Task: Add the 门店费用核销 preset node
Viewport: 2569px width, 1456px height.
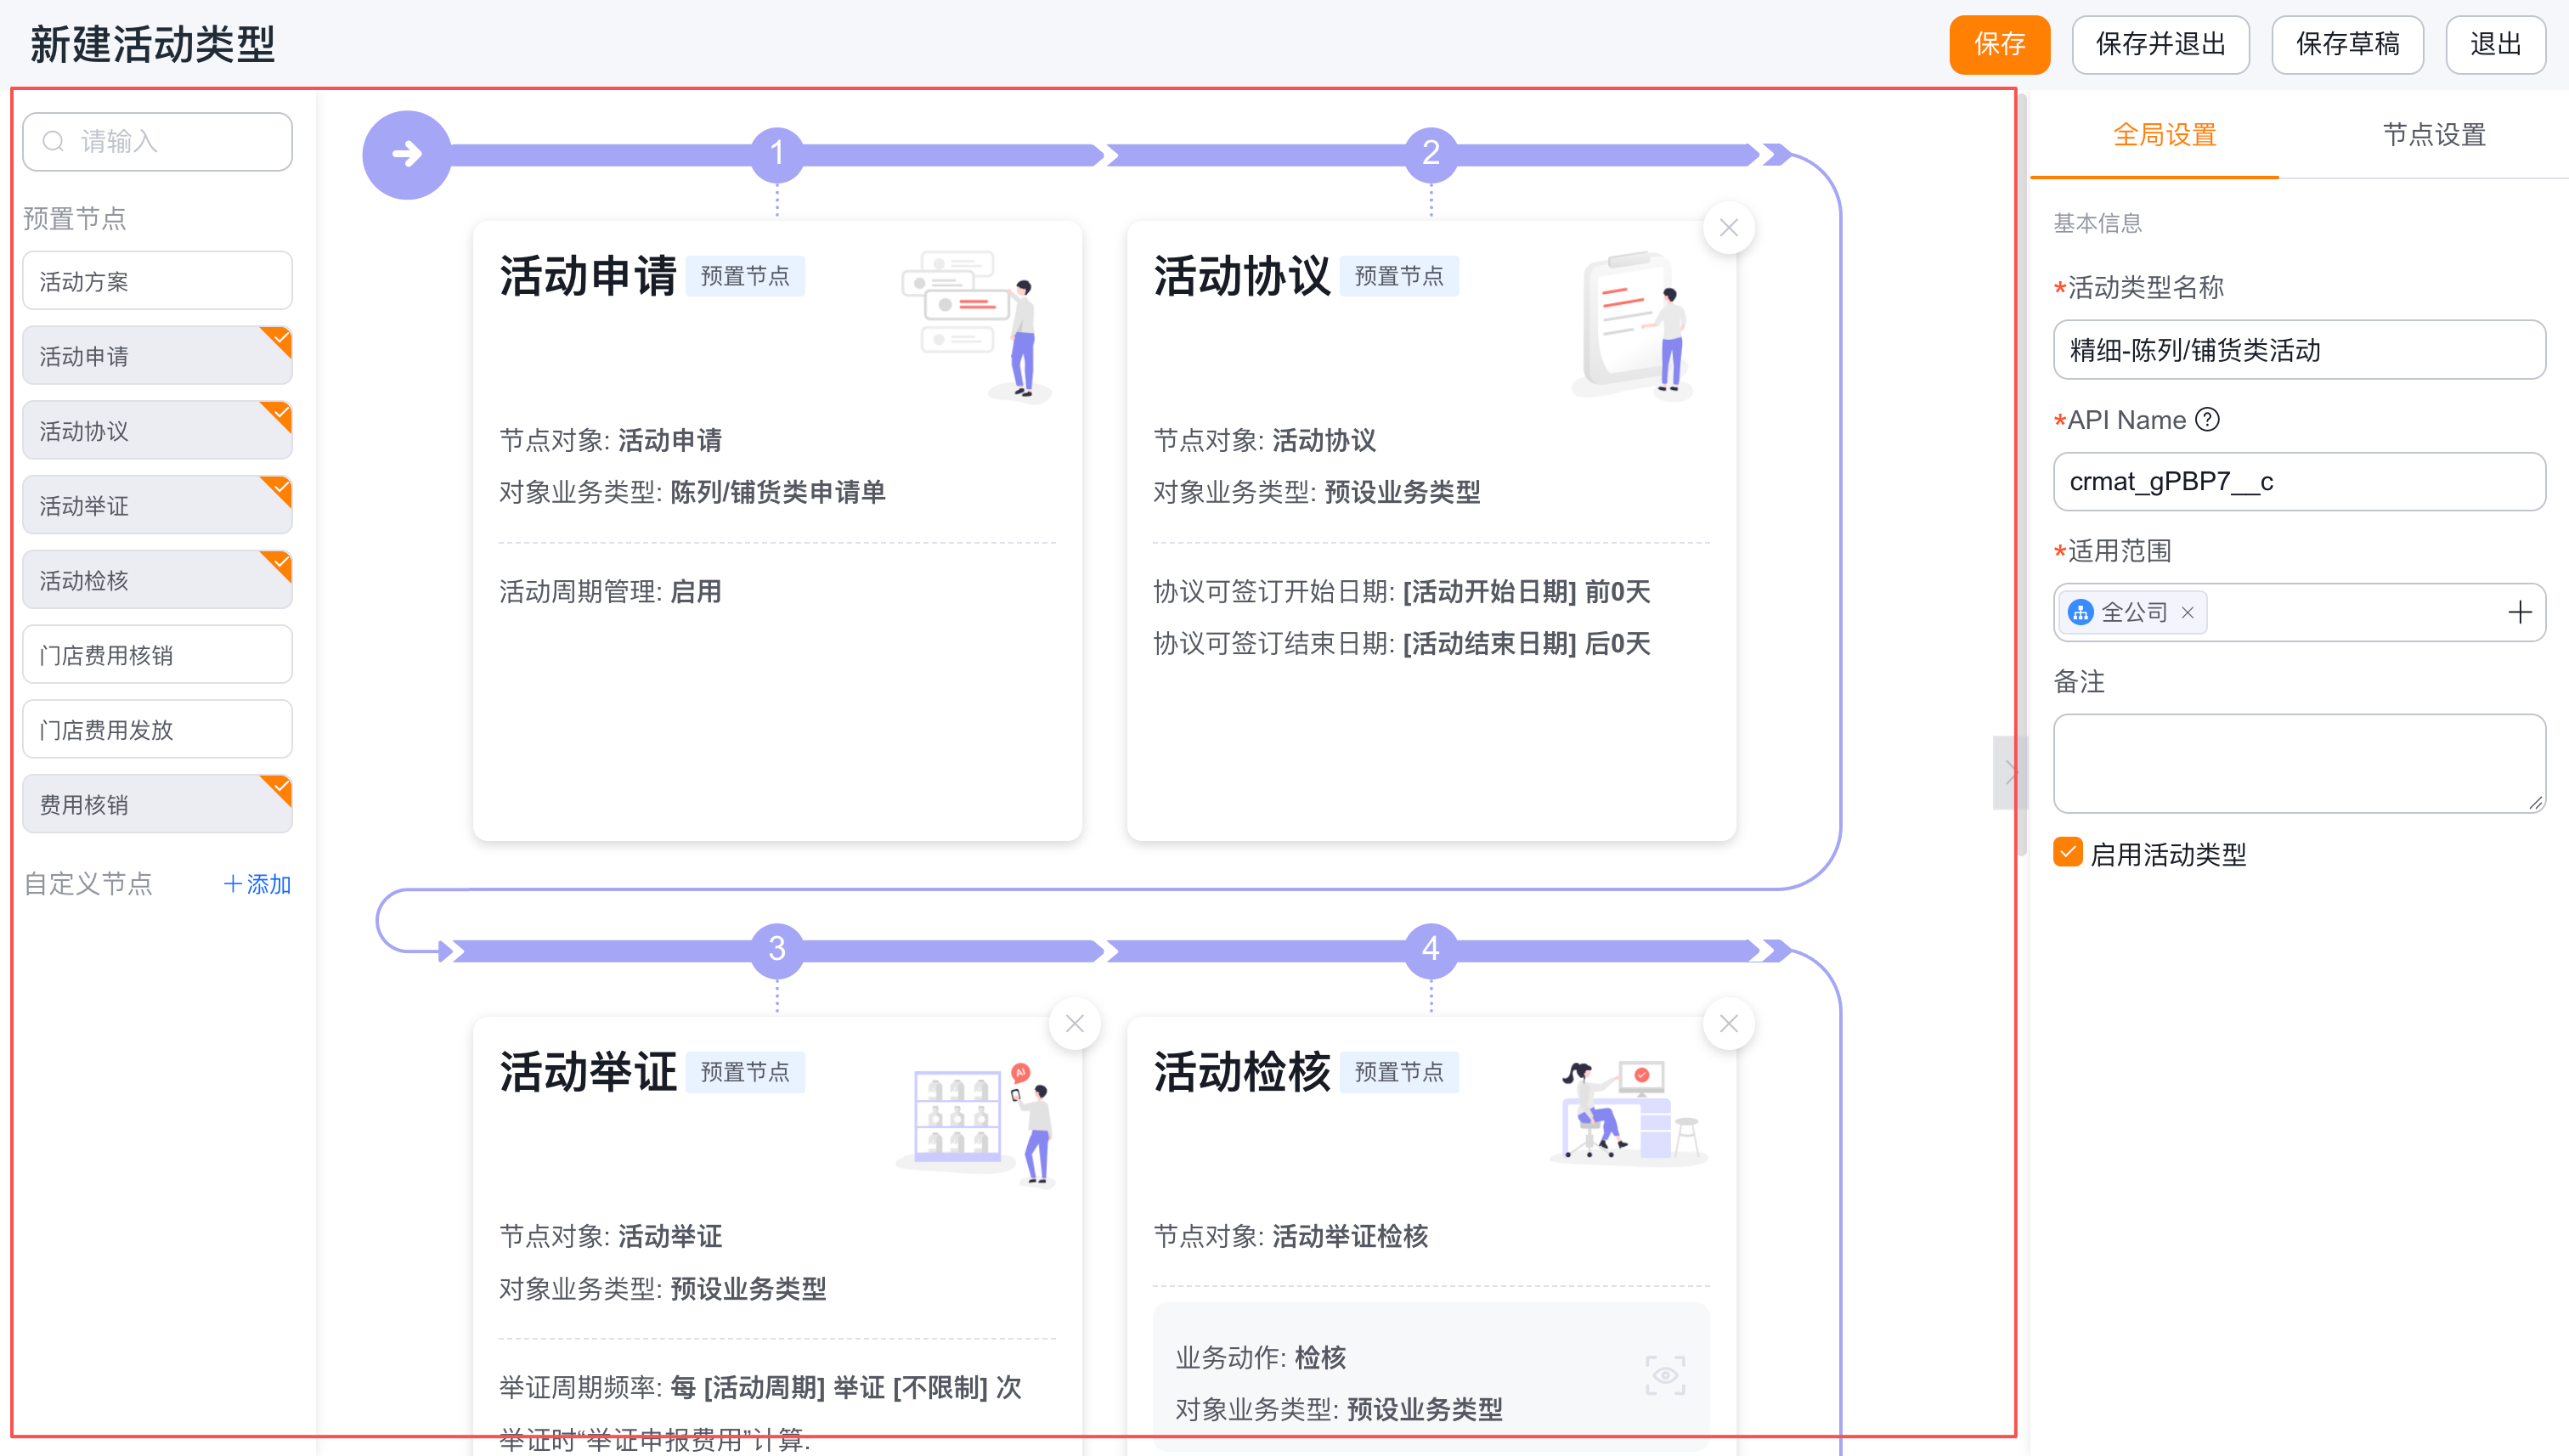Action: 157,654
